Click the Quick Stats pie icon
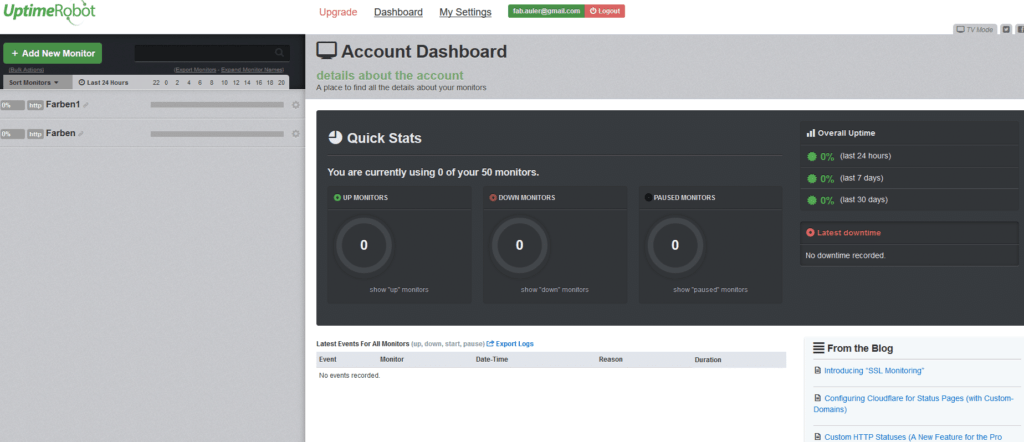The height and width of the screenshot is (442, 1024). 335,138
